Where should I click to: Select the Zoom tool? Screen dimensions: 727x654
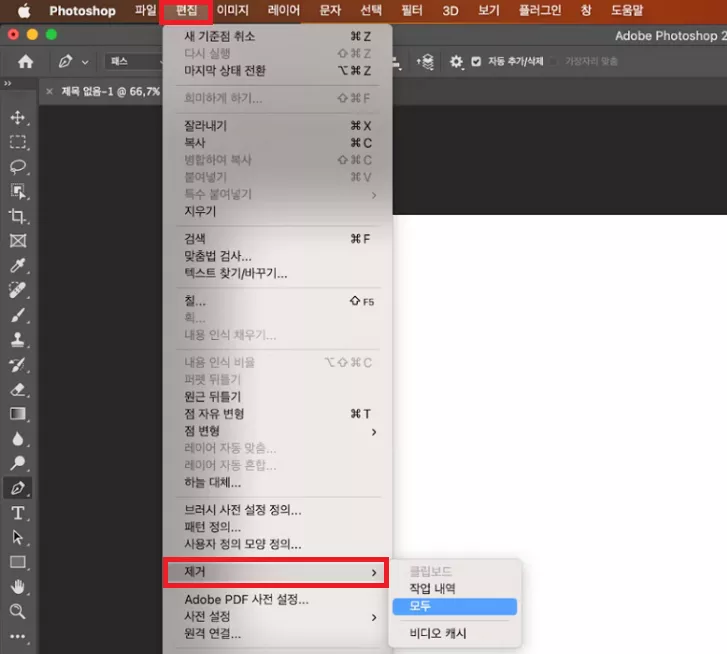[18, 611]
